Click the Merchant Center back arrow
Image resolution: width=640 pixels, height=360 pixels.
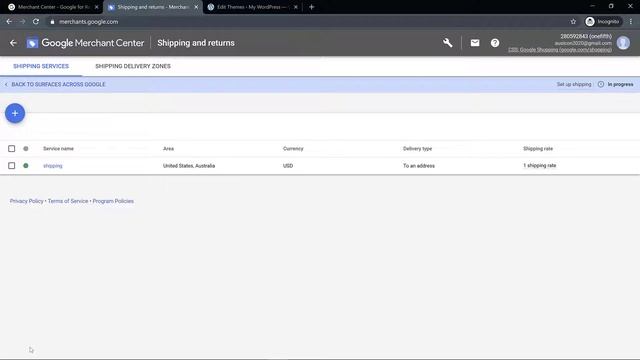(13, 43)
